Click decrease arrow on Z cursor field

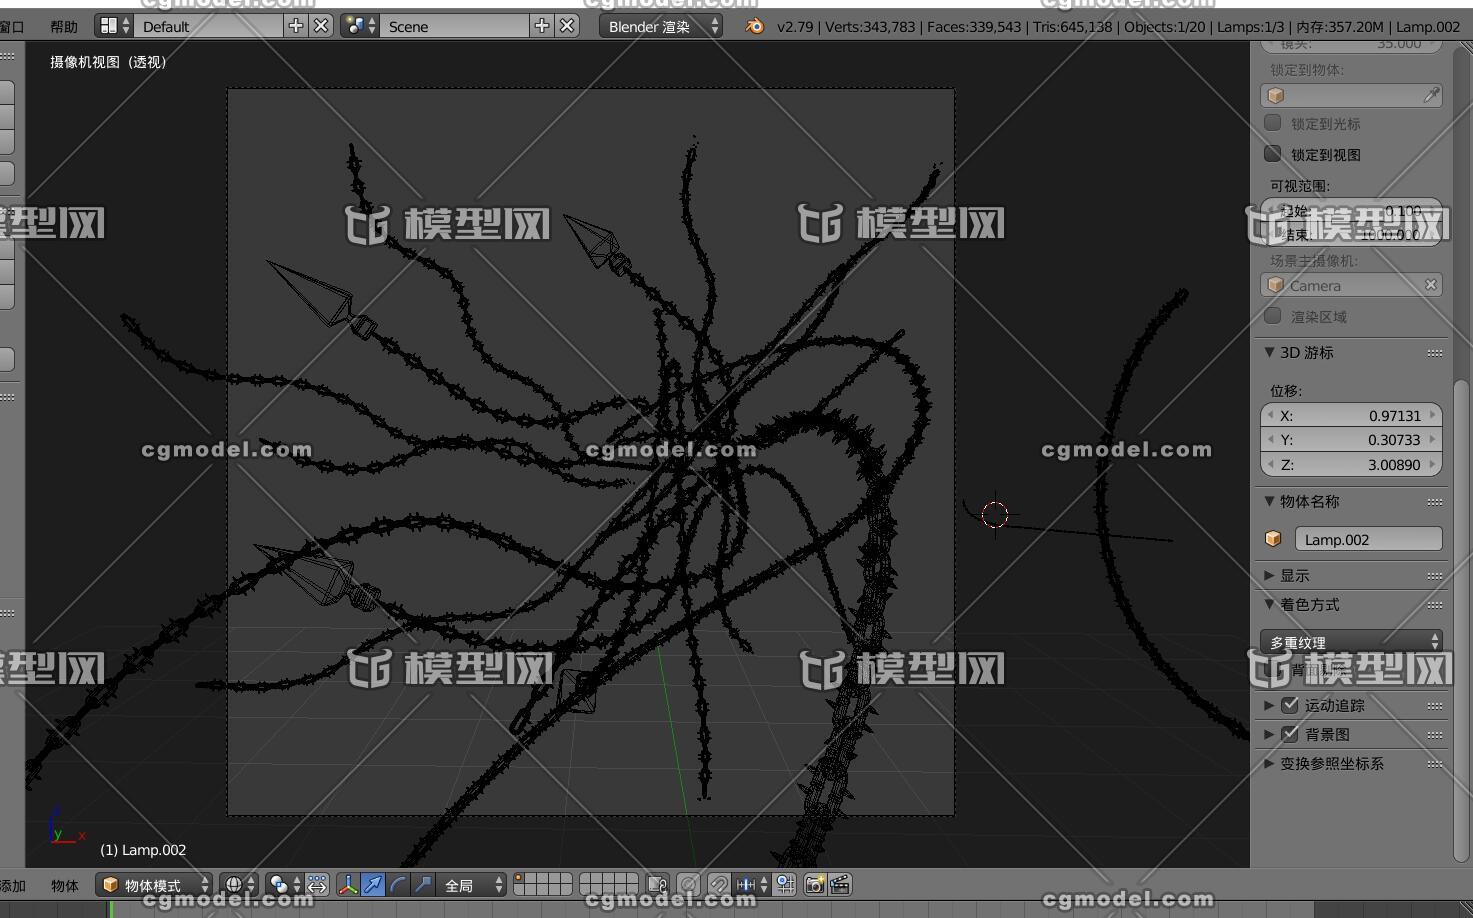tap(1270, 464)
